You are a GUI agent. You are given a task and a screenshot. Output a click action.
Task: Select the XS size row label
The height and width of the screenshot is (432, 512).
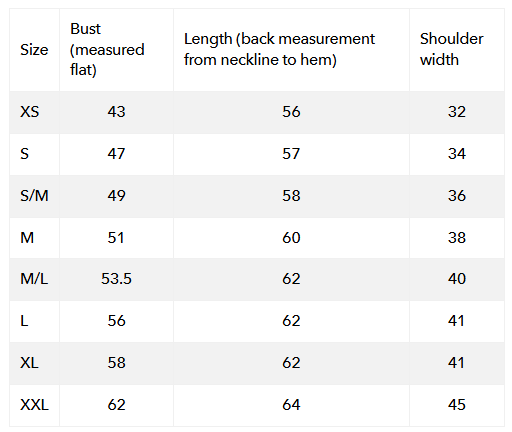(29, 112)
